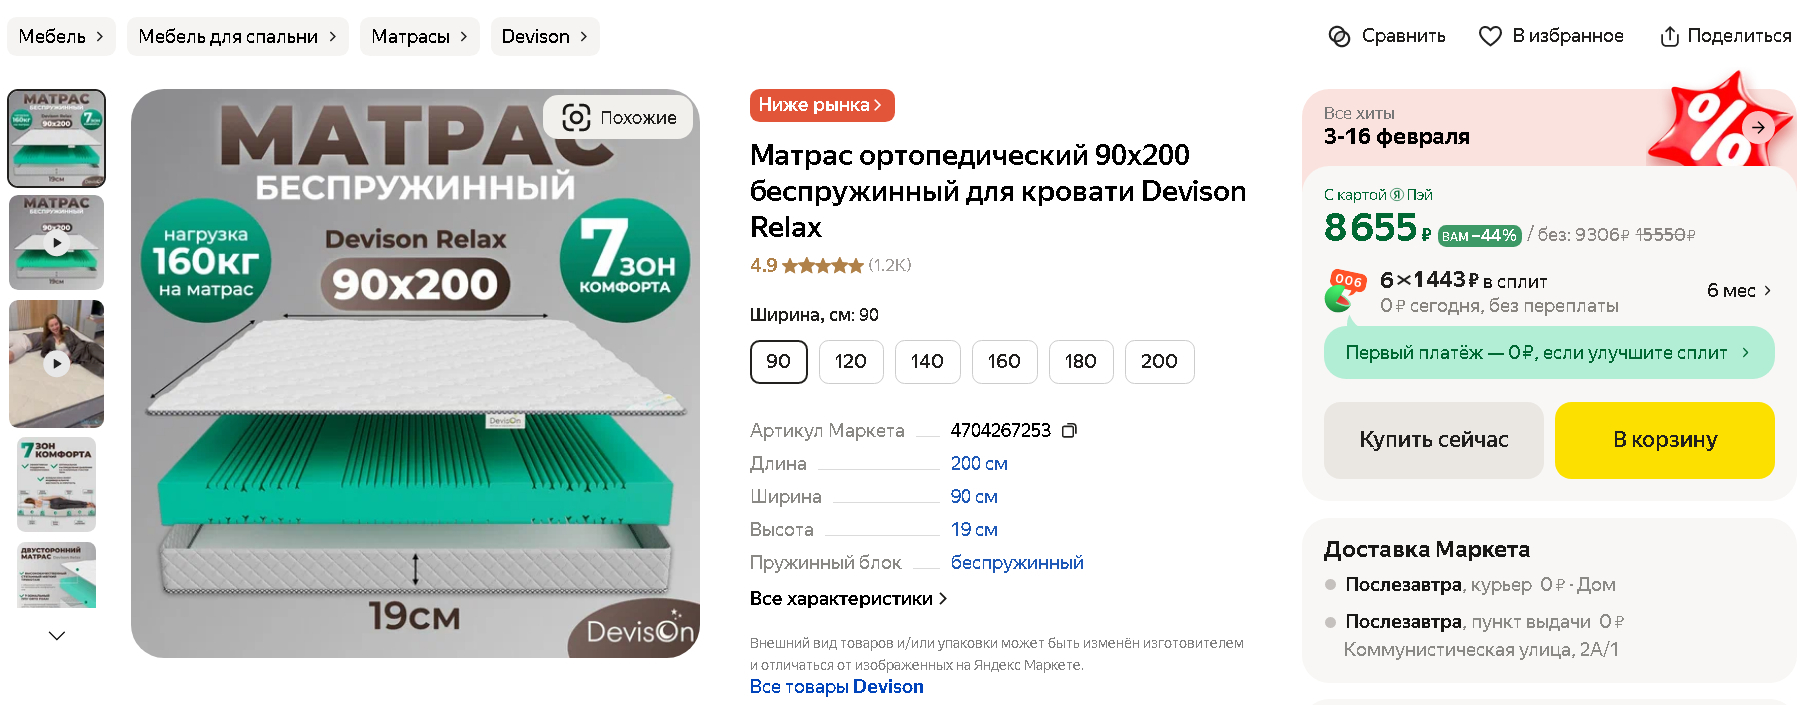Click the Ниже рынка price badge
Viewport: 1820px width, 705px height.
point(822,105)
